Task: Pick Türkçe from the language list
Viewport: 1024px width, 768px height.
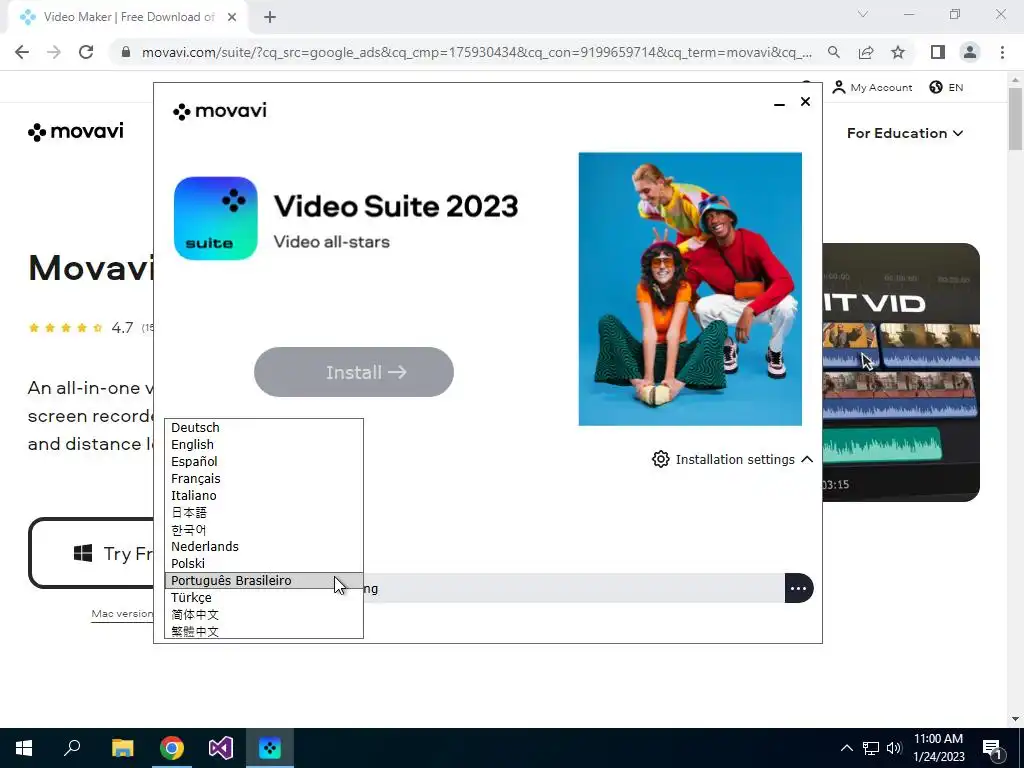Action: pos(263,598)
